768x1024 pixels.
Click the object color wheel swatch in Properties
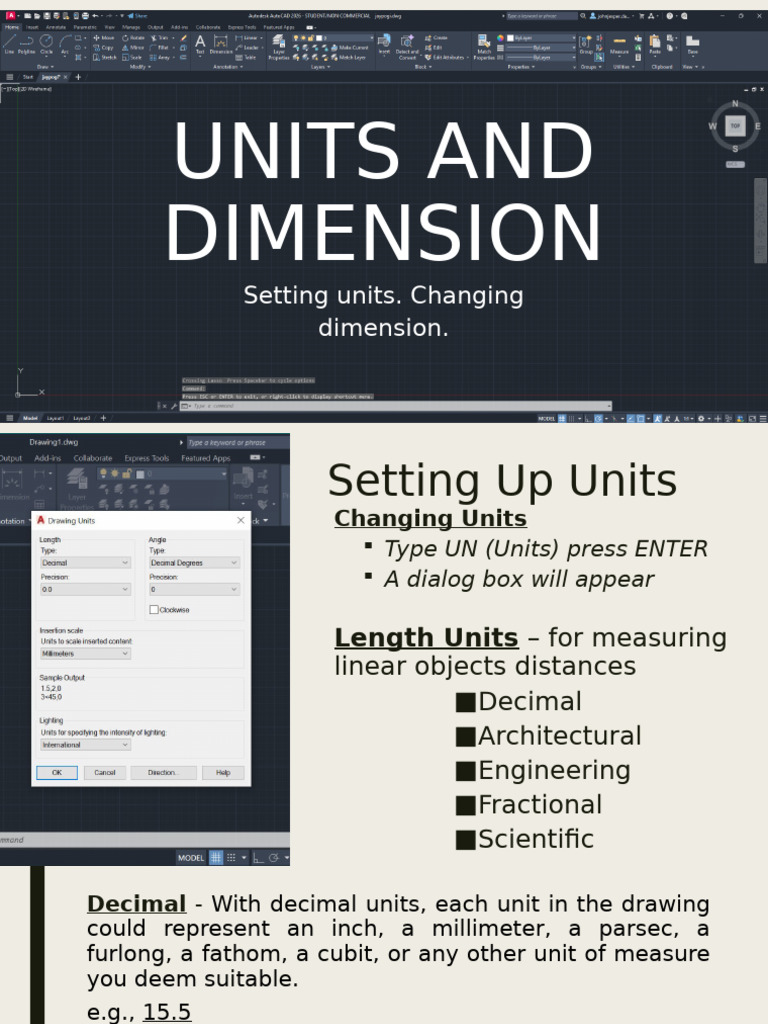coord(500,38)
